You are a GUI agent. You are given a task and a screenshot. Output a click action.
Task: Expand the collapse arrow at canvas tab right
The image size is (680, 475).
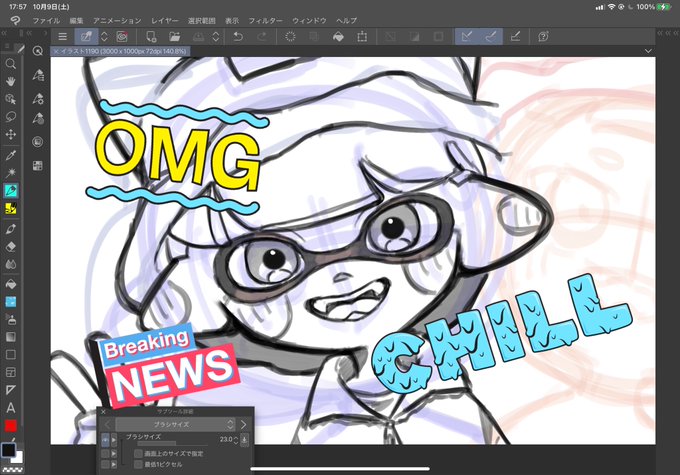pyautogui.click(x=648, y=51)
